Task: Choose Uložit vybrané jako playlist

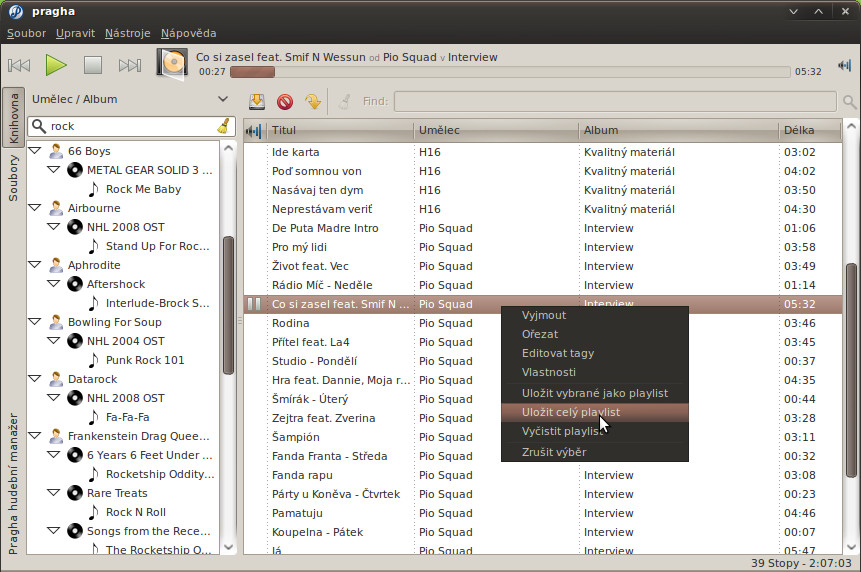Action: pyautogui.click(x=595, y=393)
